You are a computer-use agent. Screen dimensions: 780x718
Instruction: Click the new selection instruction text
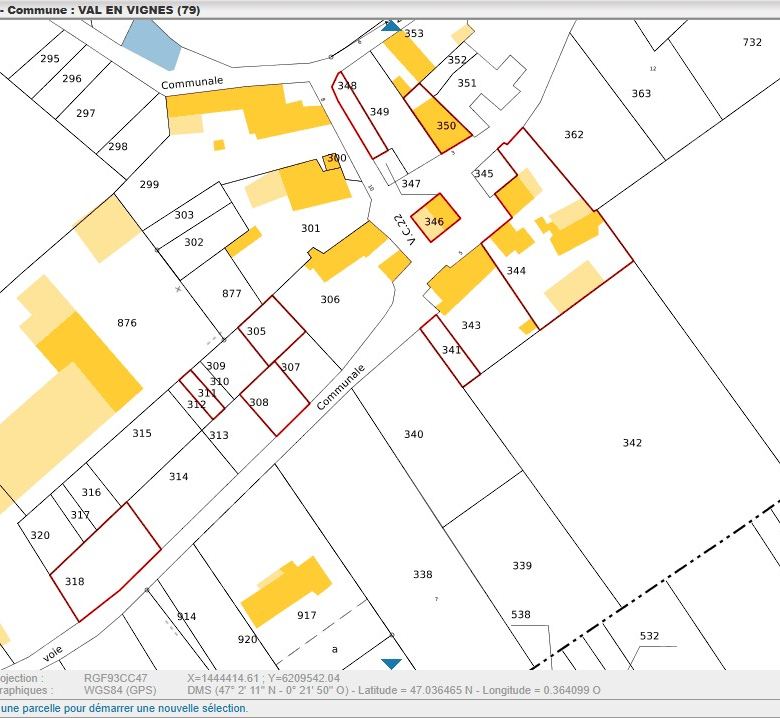click(123, 708)
